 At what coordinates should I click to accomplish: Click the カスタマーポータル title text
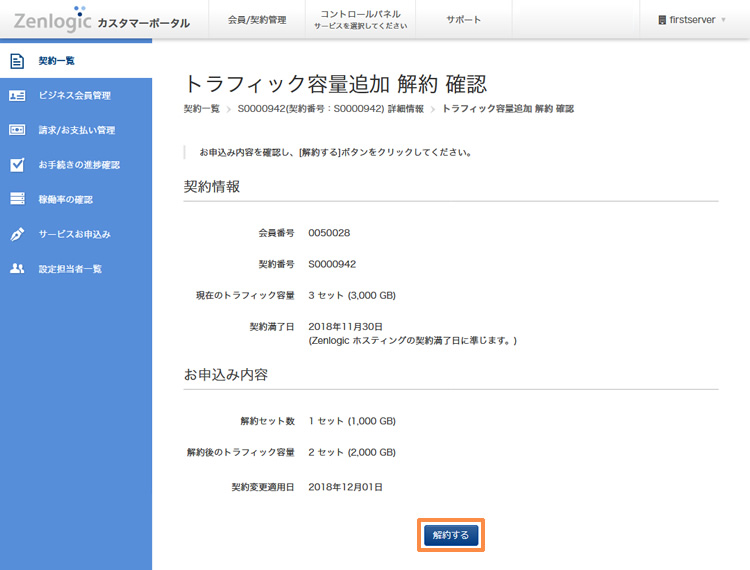(x=143, y=22)
